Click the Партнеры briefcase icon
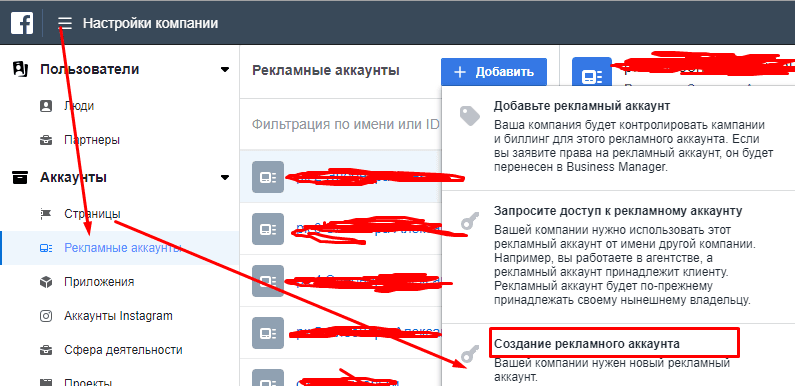795x386 pixels. [x=46, y=140]
